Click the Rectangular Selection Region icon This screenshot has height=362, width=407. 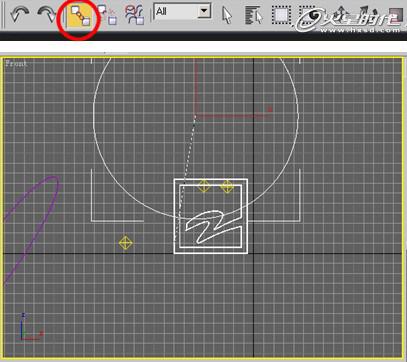click(x=282, y=15)
